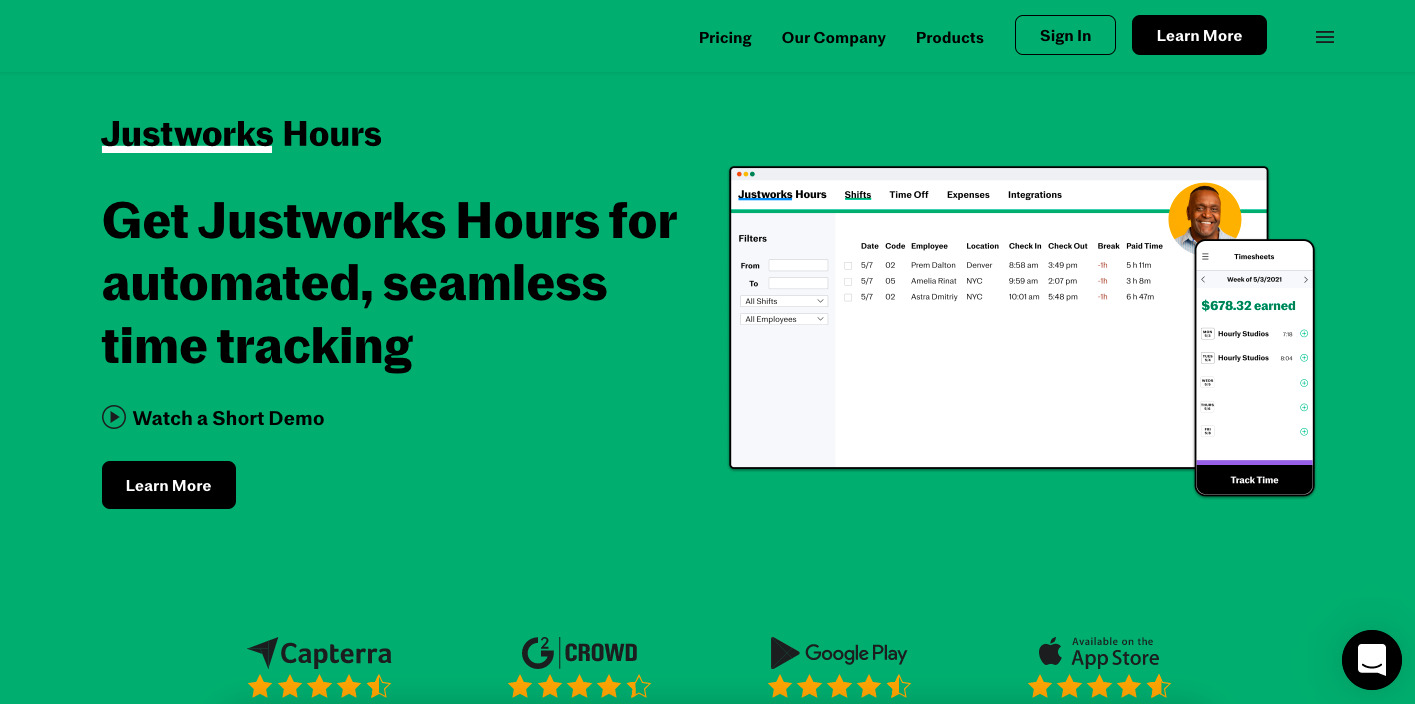Tap the phone mockup's hamburger menu icon
The height and width of the screenshot is (704, 1415).
1205,257
